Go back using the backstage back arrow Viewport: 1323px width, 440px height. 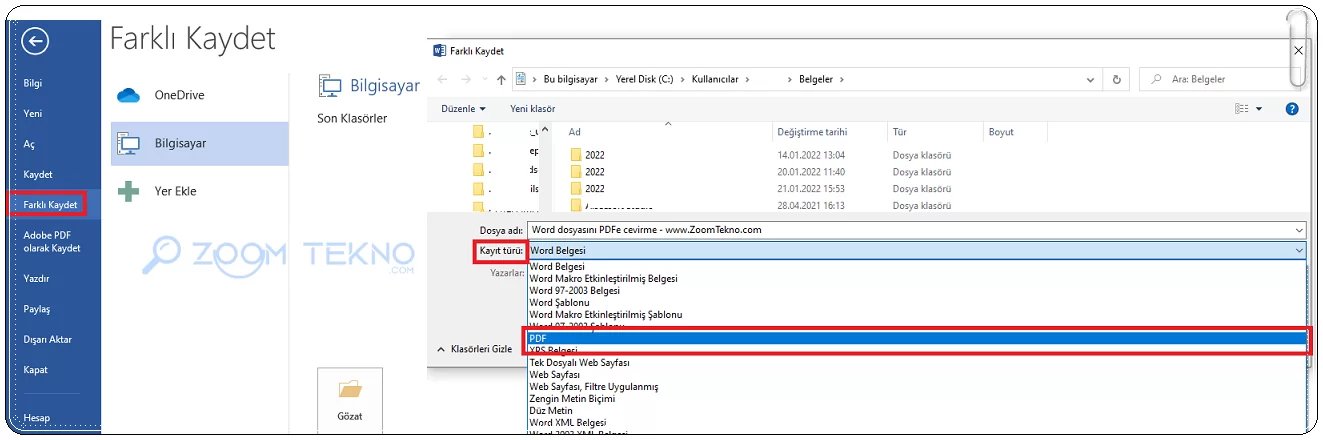(35, 41)
